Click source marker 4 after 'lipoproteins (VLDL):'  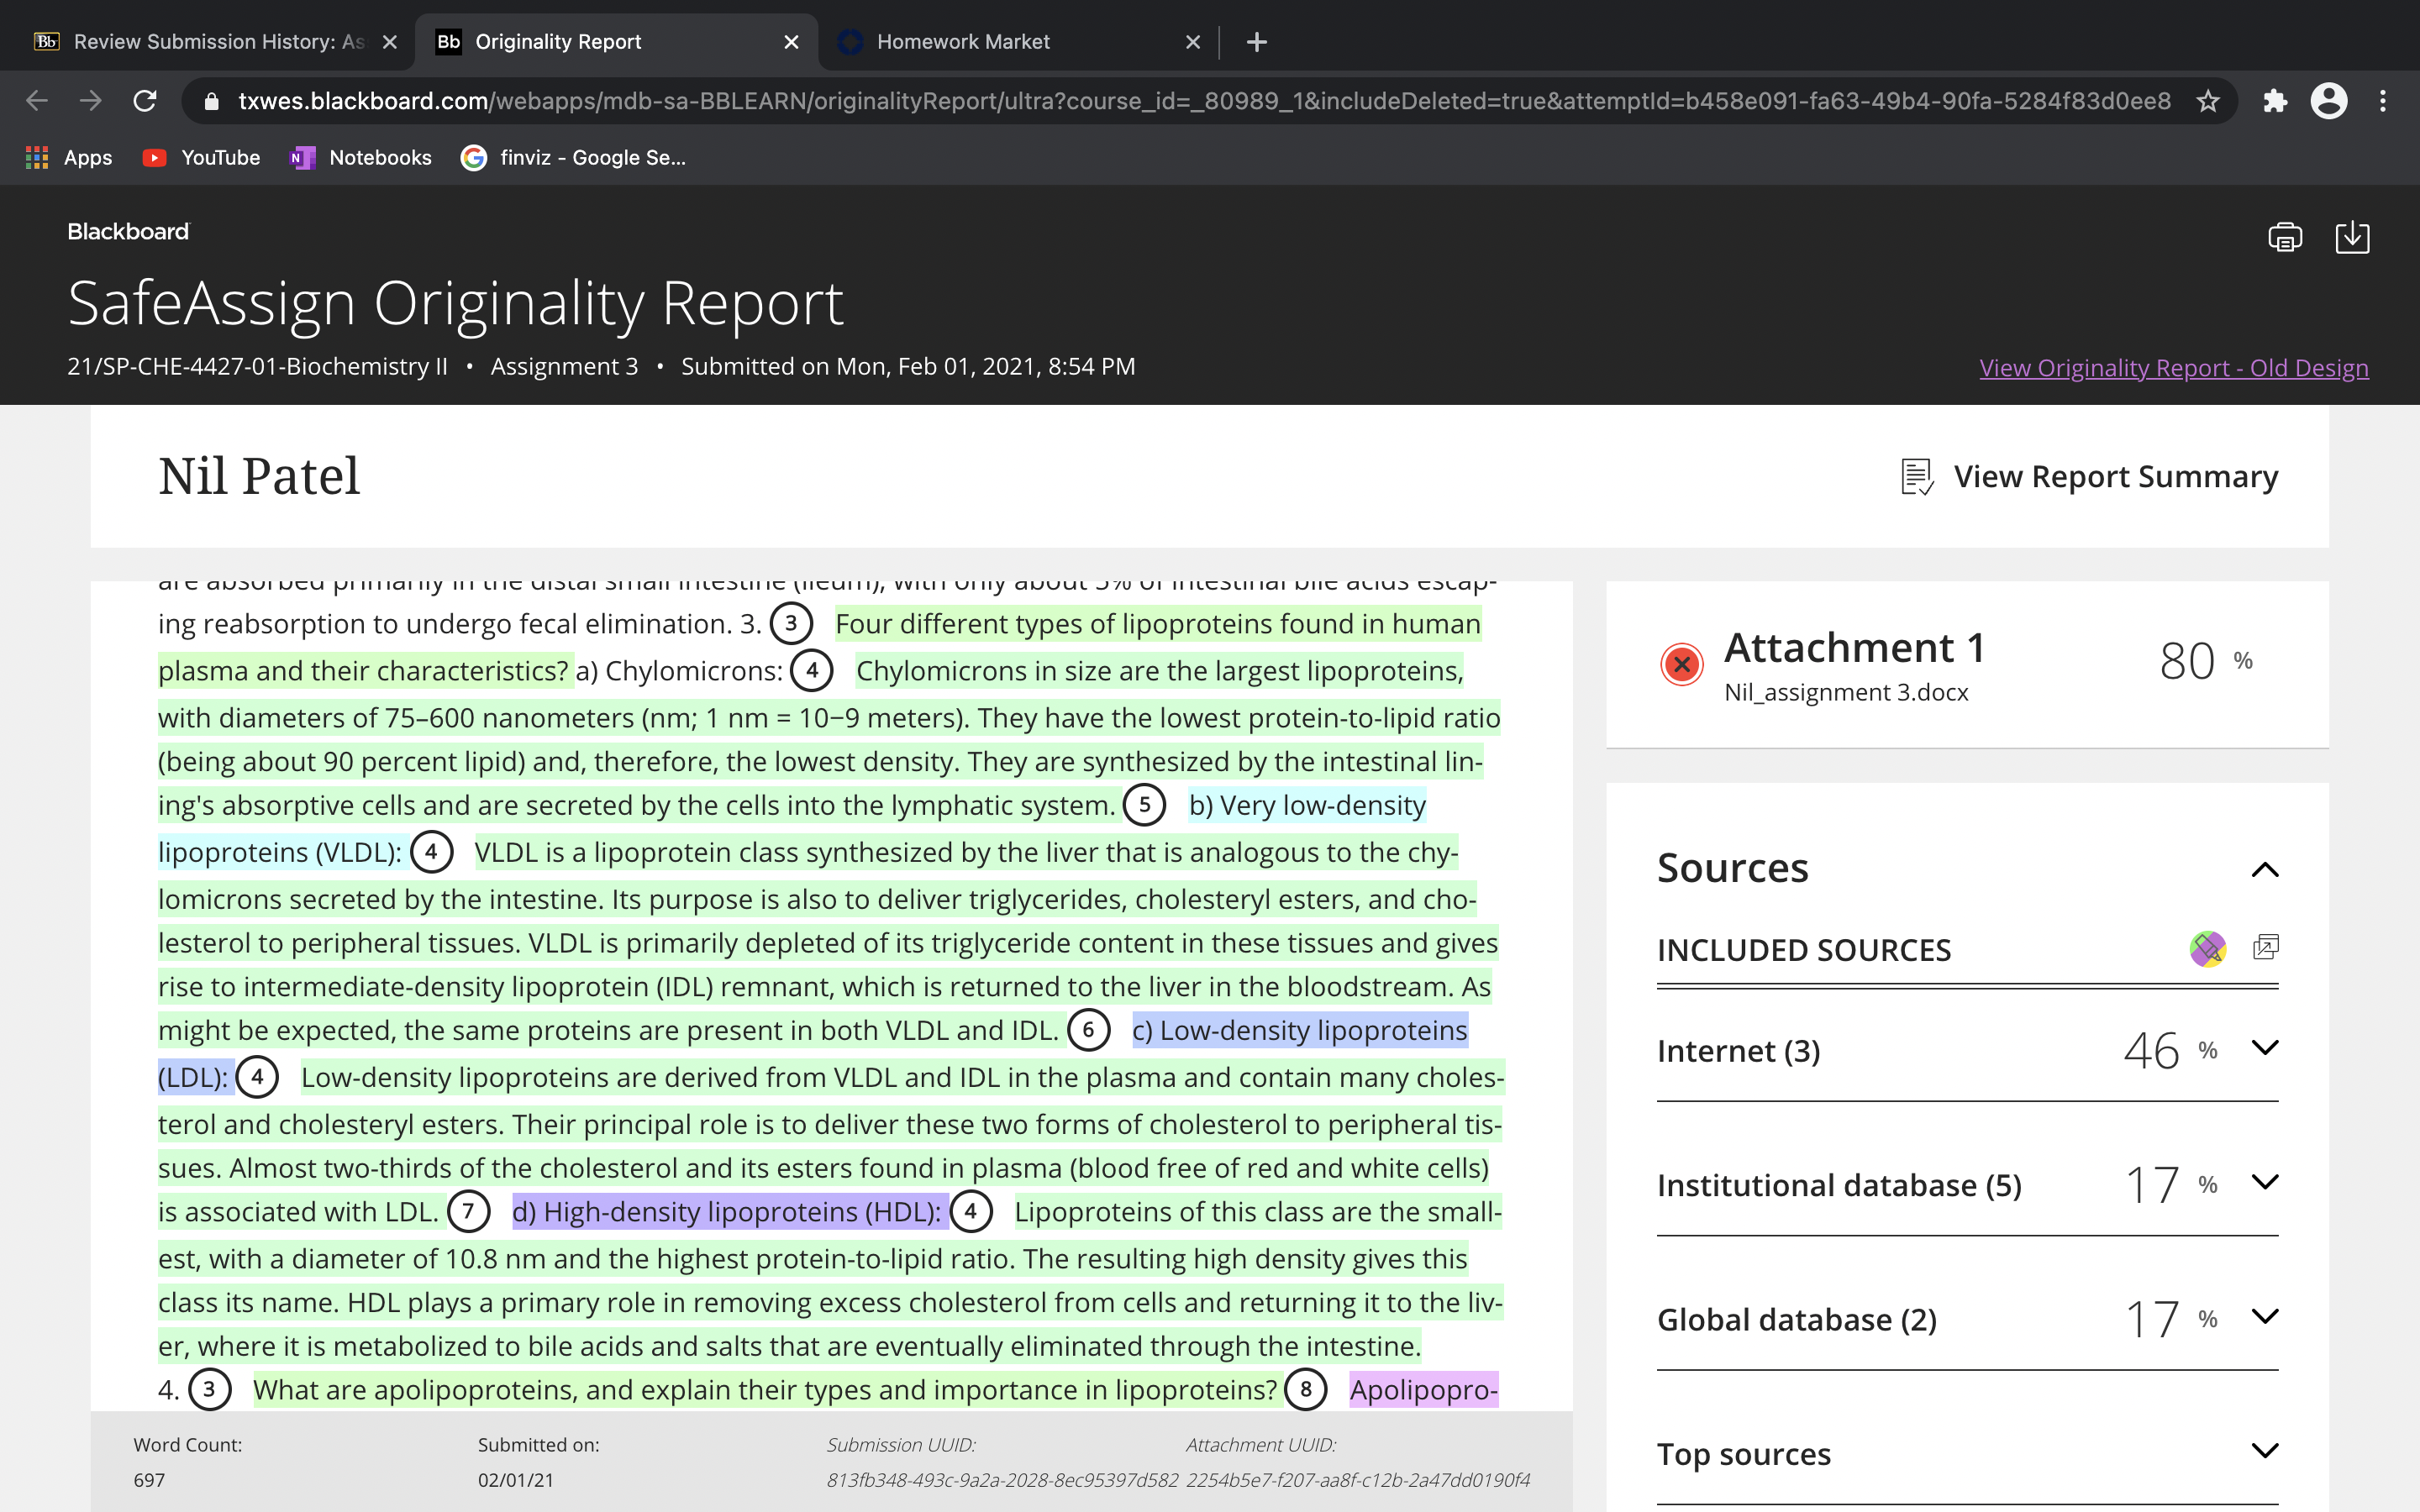point(431,852)
